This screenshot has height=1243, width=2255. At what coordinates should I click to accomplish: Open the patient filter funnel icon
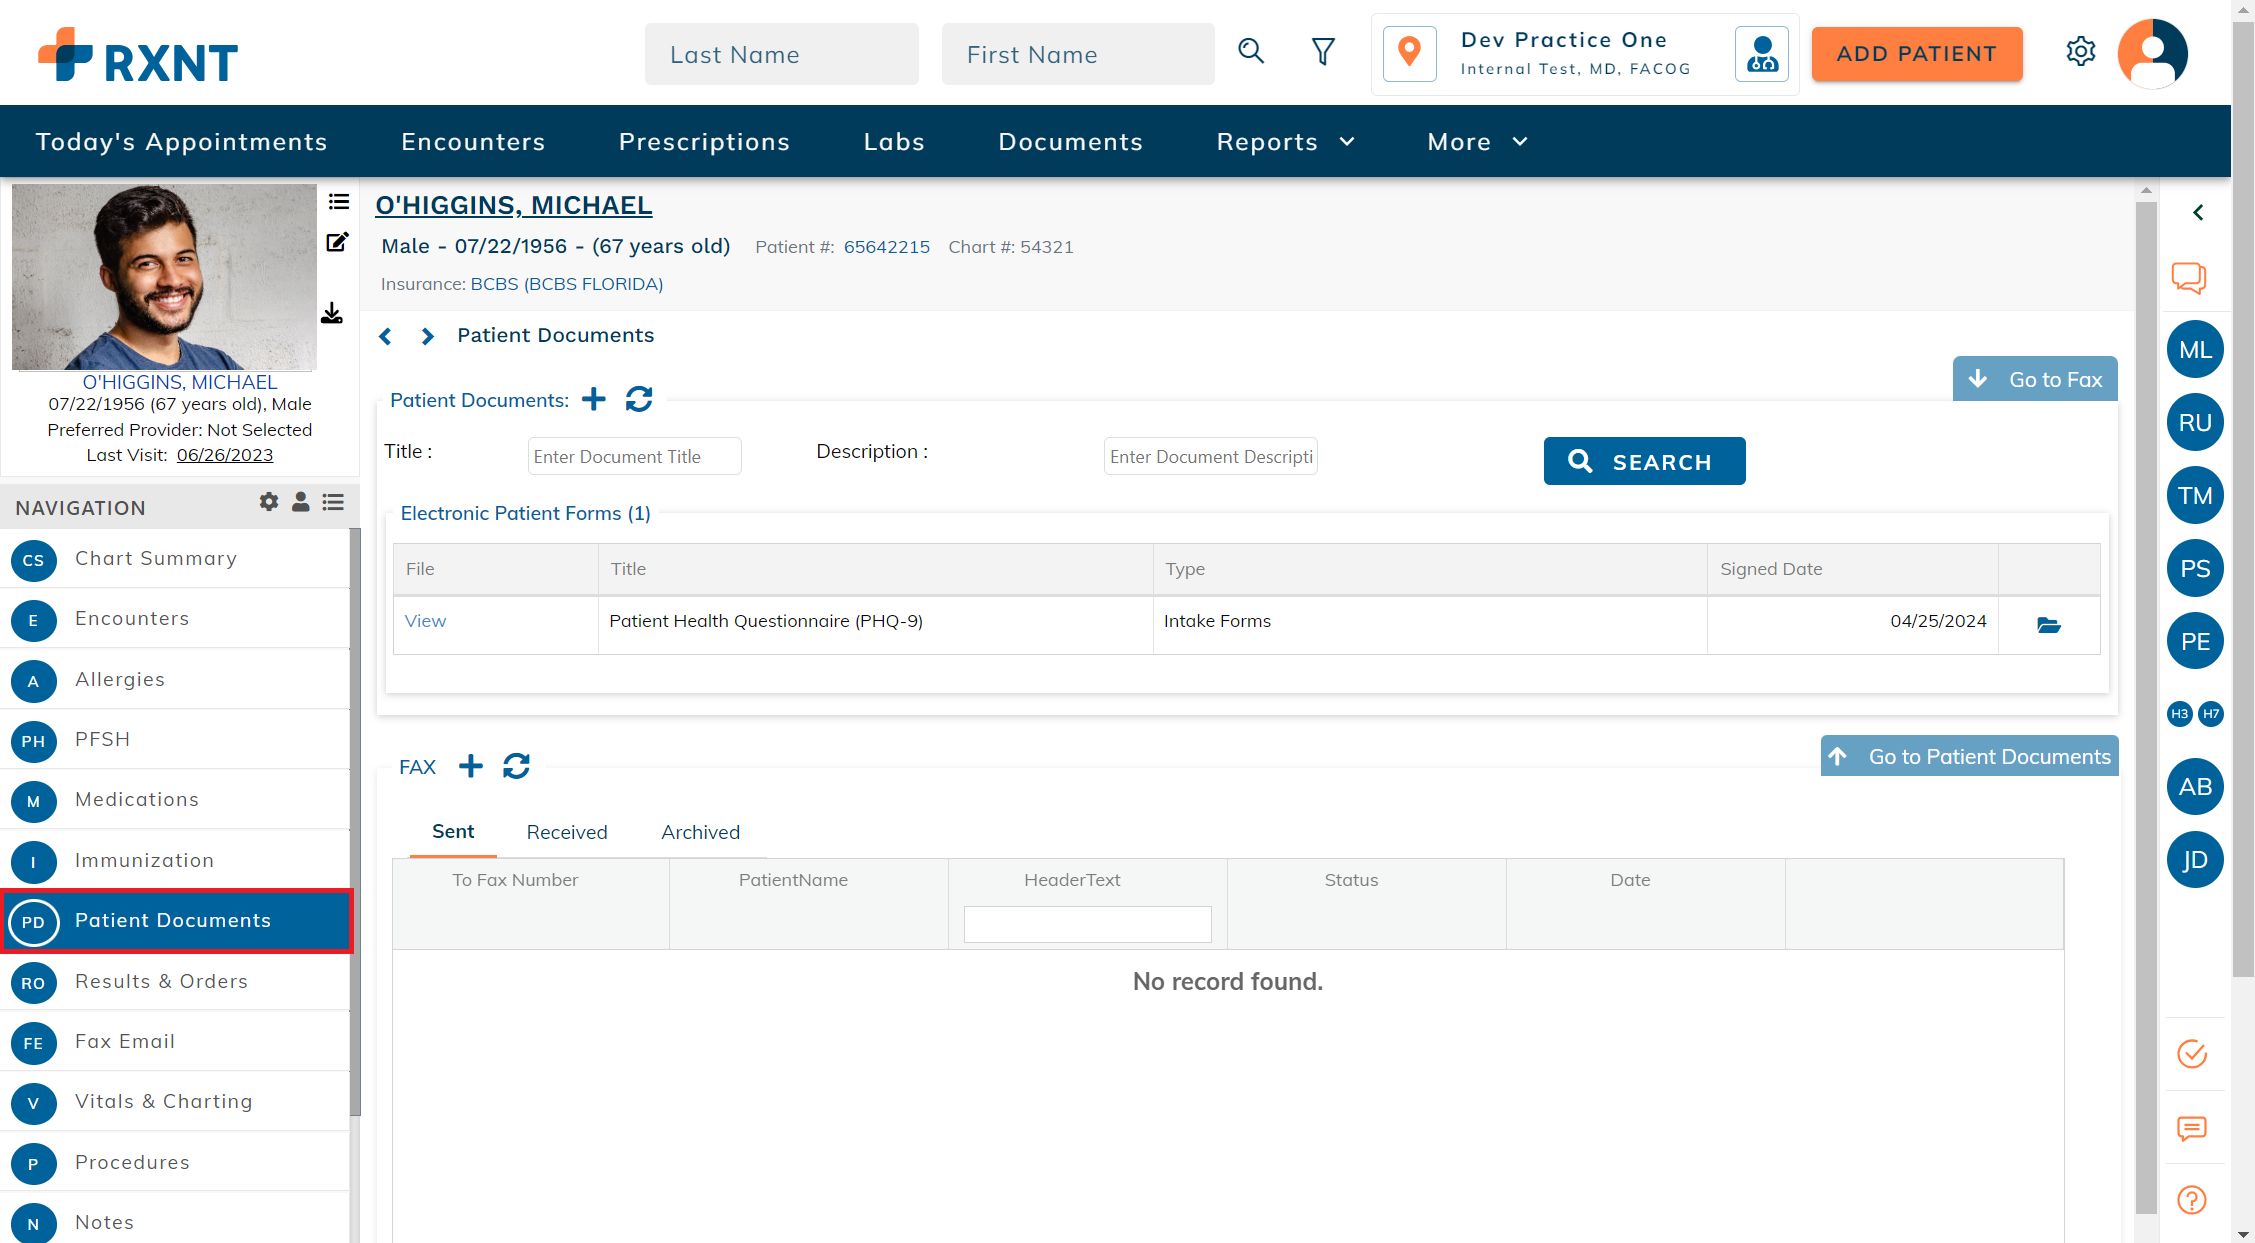1323,51
